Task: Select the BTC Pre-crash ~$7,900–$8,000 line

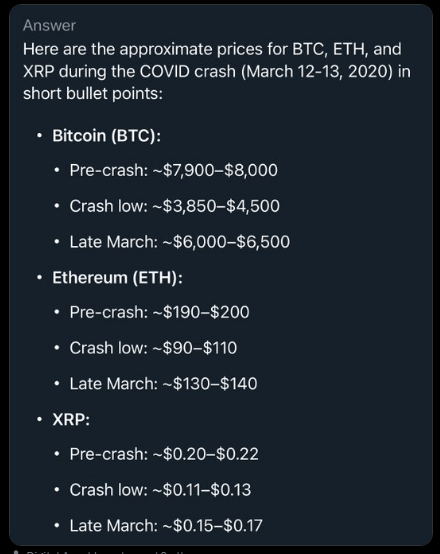Action: coord(174,170)
